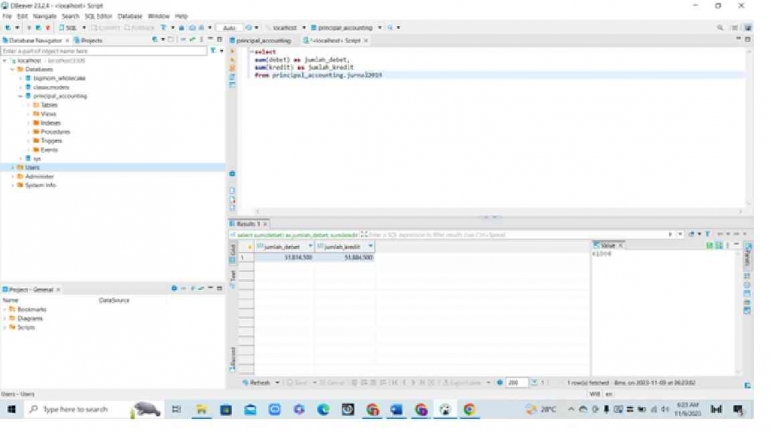
Task: Click the last Chrome icon on taskbar
Action: click(x=469, y=409)
